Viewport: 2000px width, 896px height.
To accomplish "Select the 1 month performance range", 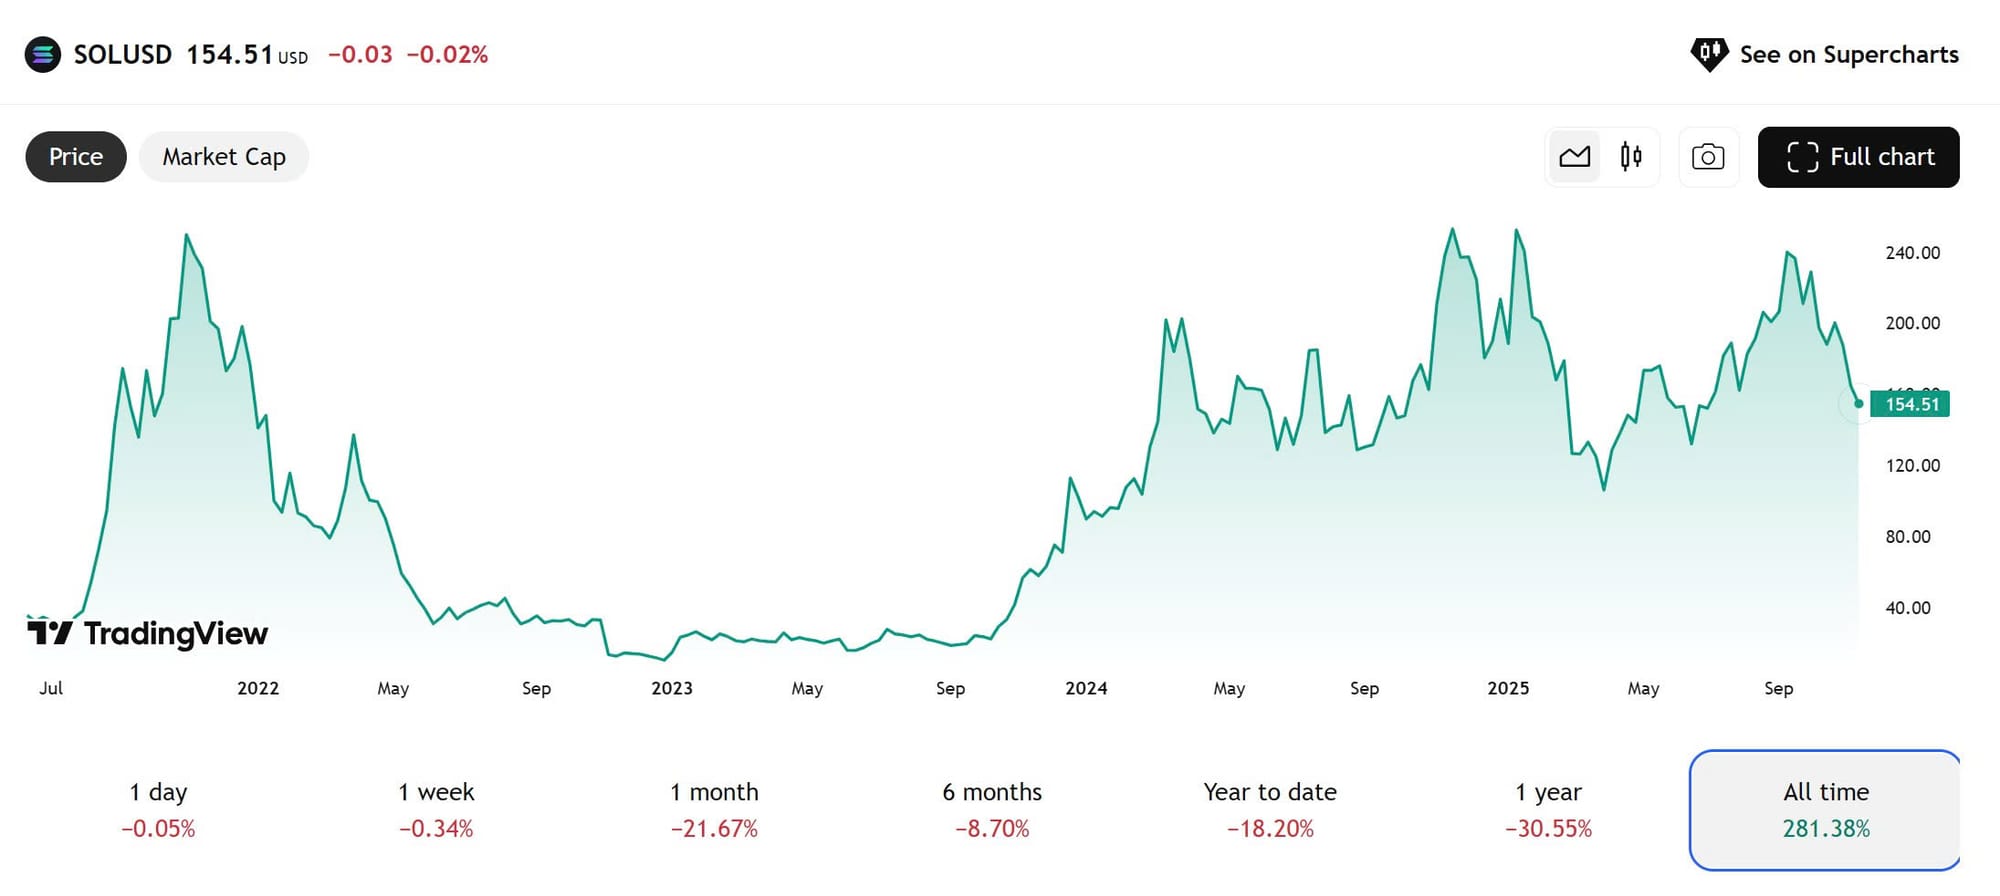I will [715, 810].
